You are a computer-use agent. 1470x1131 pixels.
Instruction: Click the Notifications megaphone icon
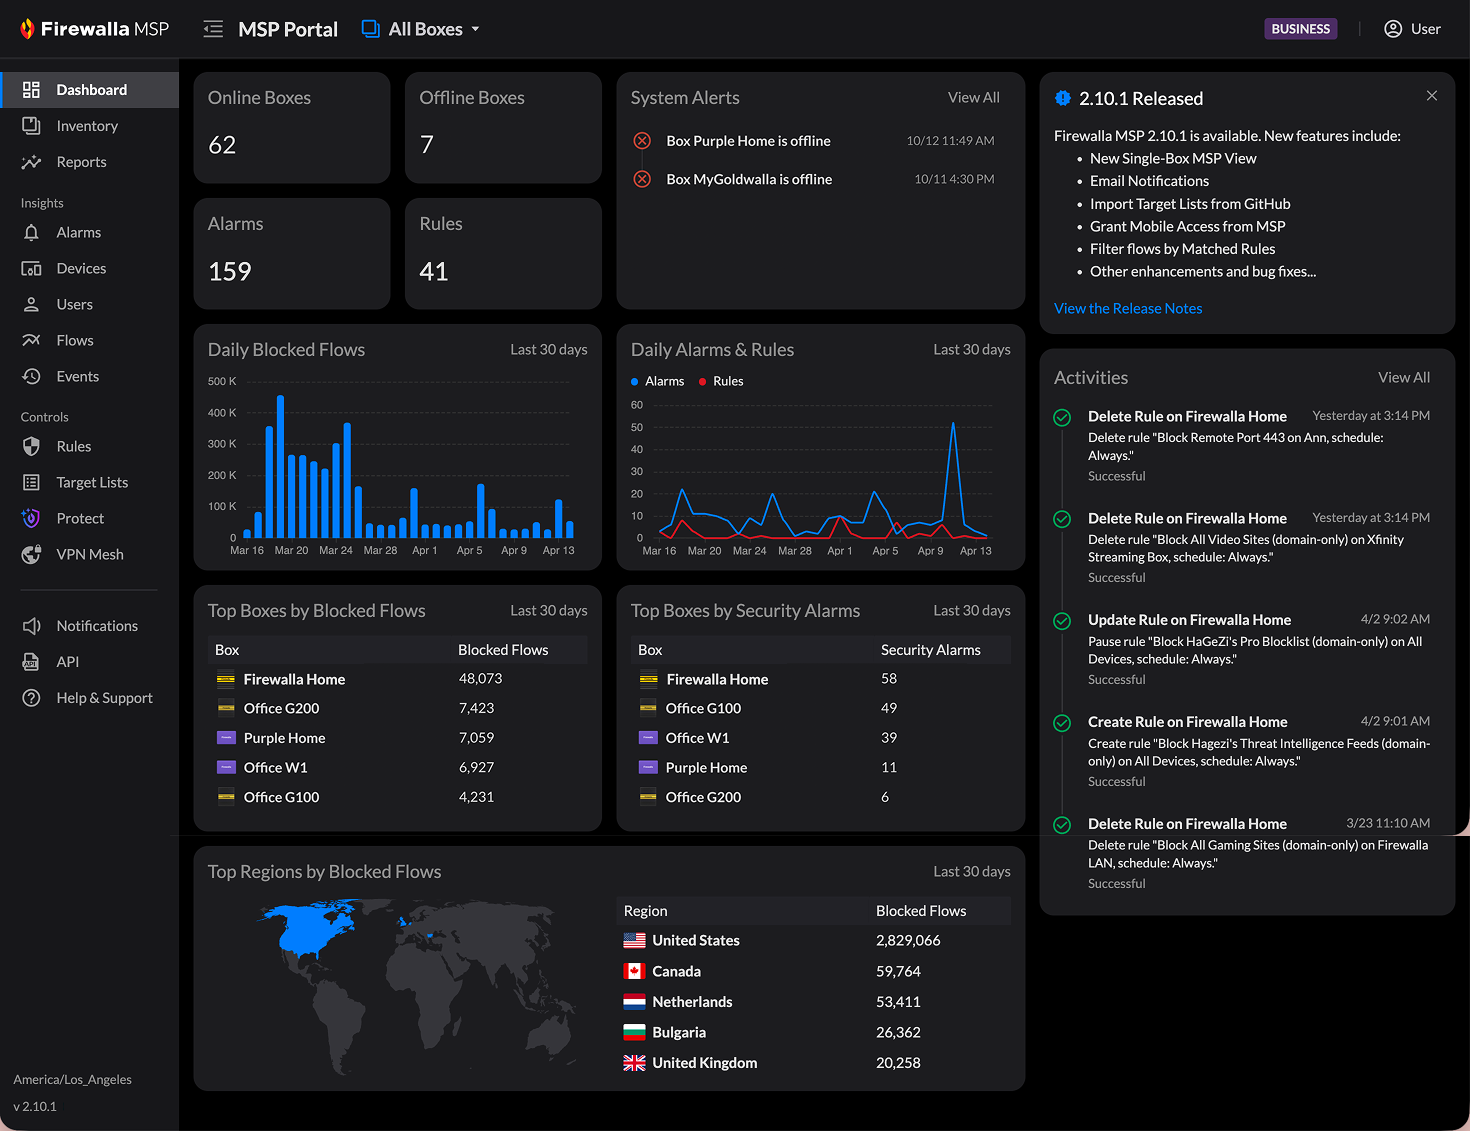[31, 626]
